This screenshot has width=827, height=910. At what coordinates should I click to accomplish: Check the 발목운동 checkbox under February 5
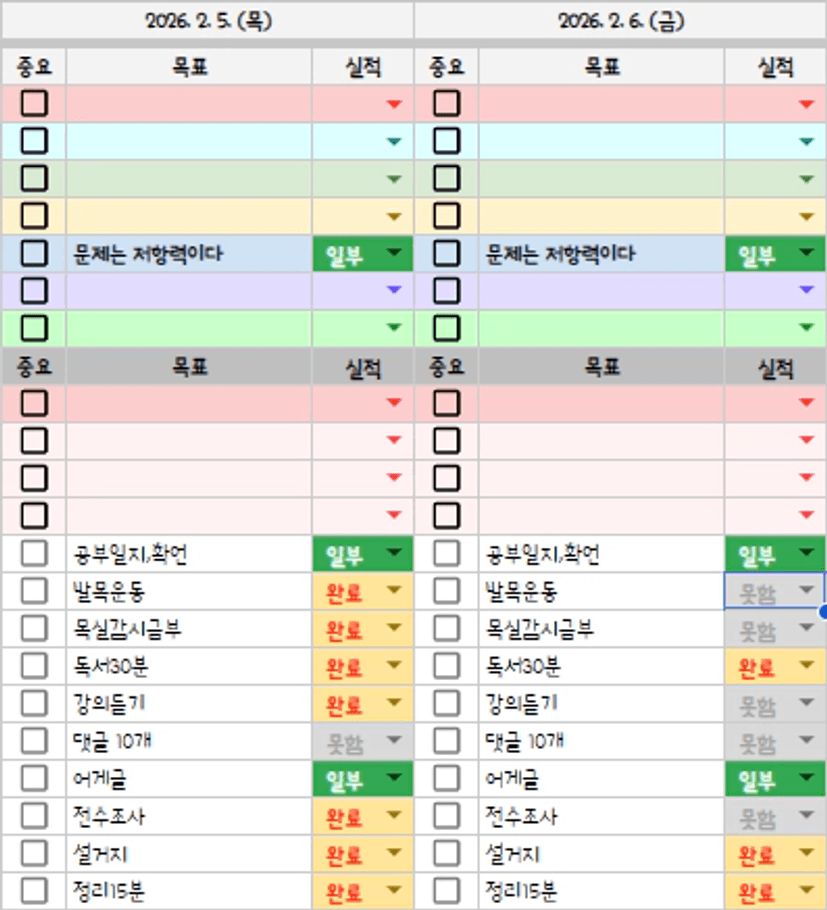coord(34,591)
